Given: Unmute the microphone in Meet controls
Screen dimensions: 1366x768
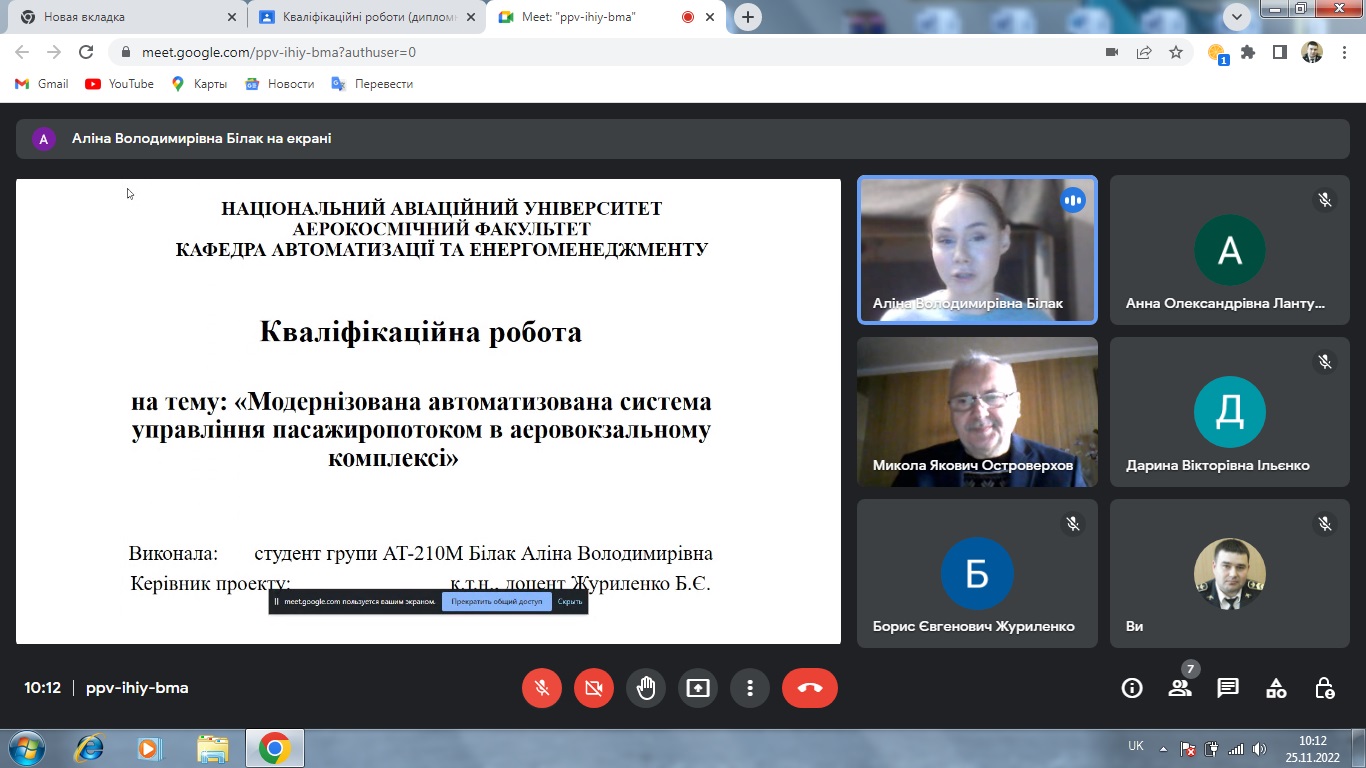Looking at the screenshot, I should click(542, 688).
